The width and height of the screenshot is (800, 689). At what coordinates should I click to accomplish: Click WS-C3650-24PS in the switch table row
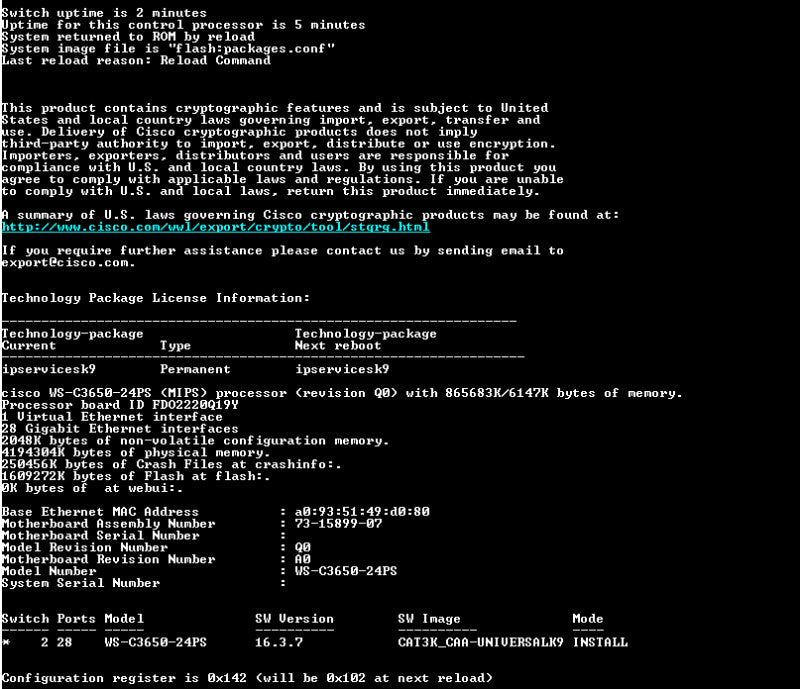coord(156,643)
